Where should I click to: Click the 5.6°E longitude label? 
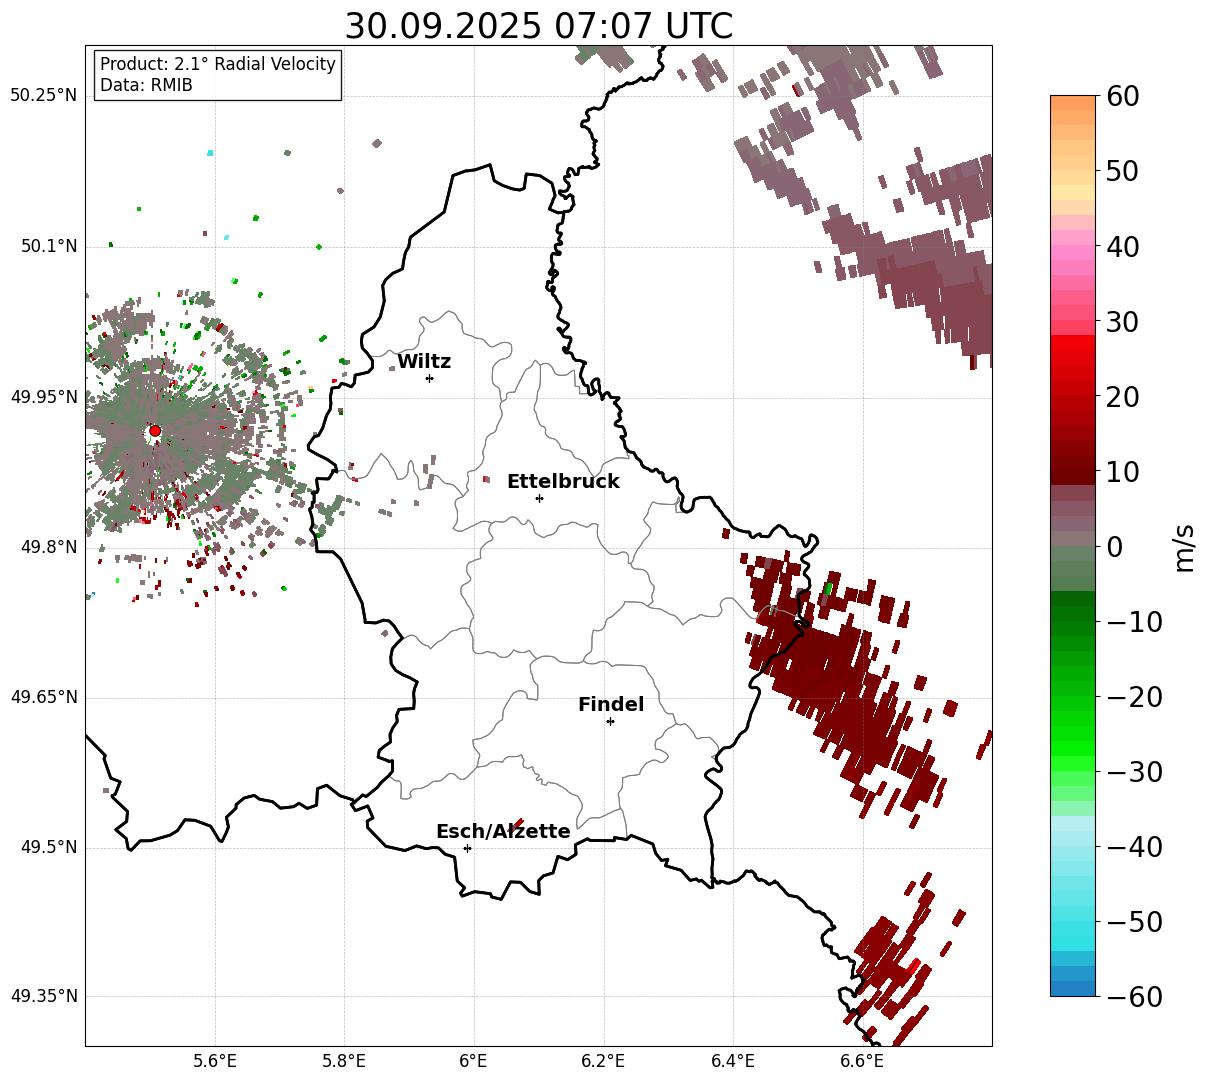click(x=215, y=1061)
